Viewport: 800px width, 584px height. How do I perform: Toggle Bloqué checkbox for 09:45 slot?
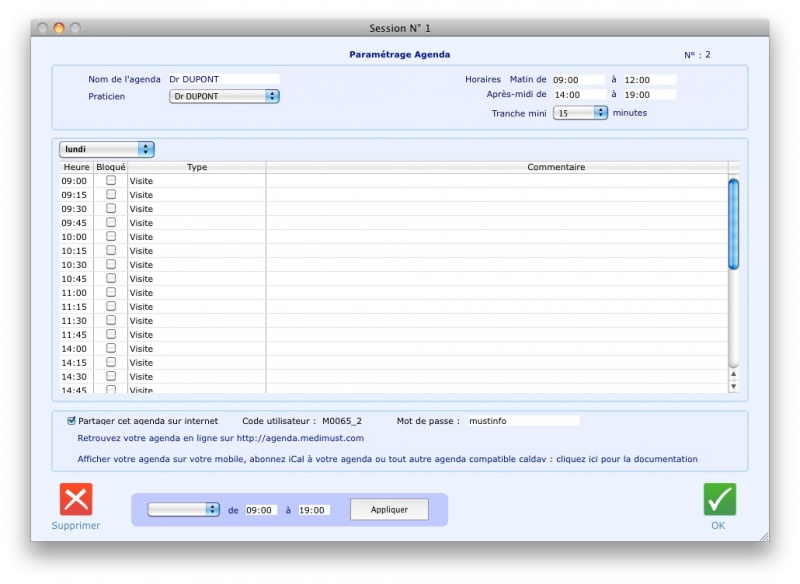[x=111, y=222]
